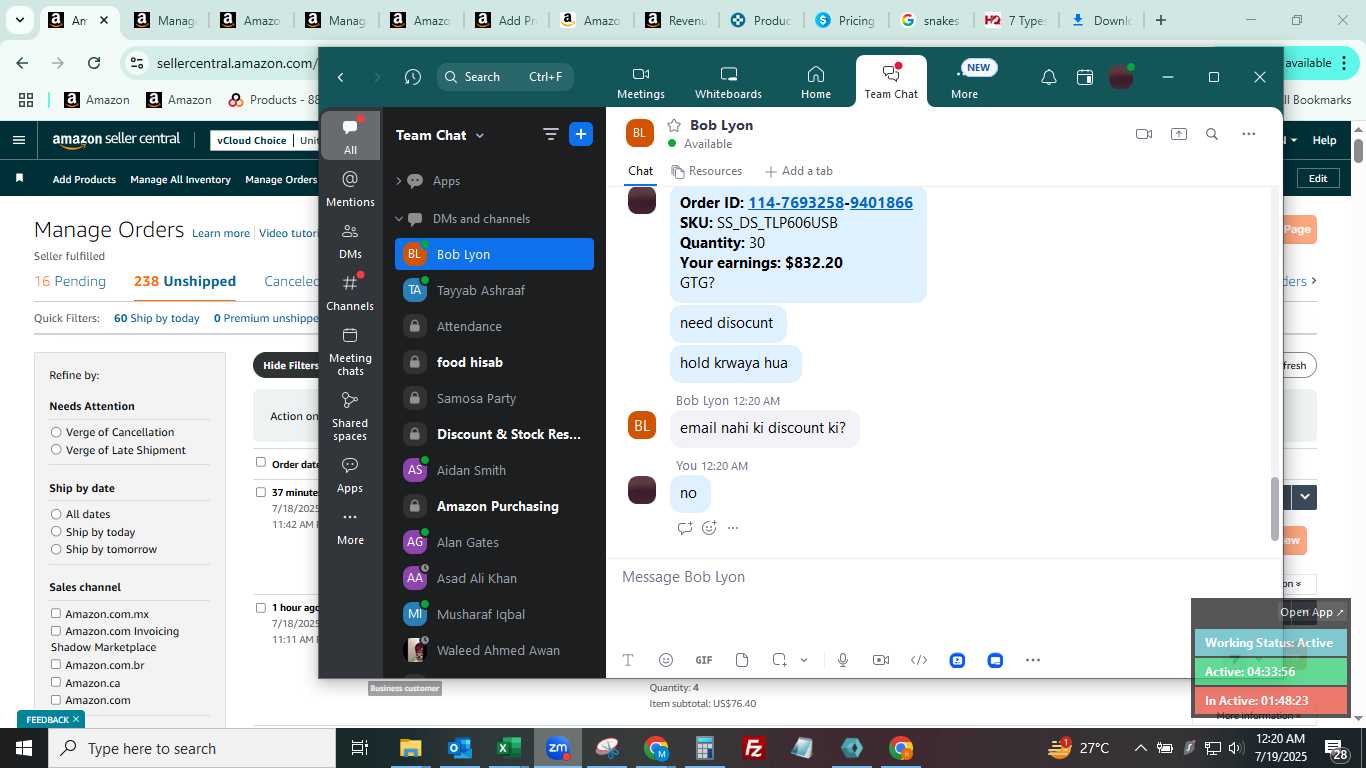Open Channels in Zoom sidebar

click(x=350, y=292)
